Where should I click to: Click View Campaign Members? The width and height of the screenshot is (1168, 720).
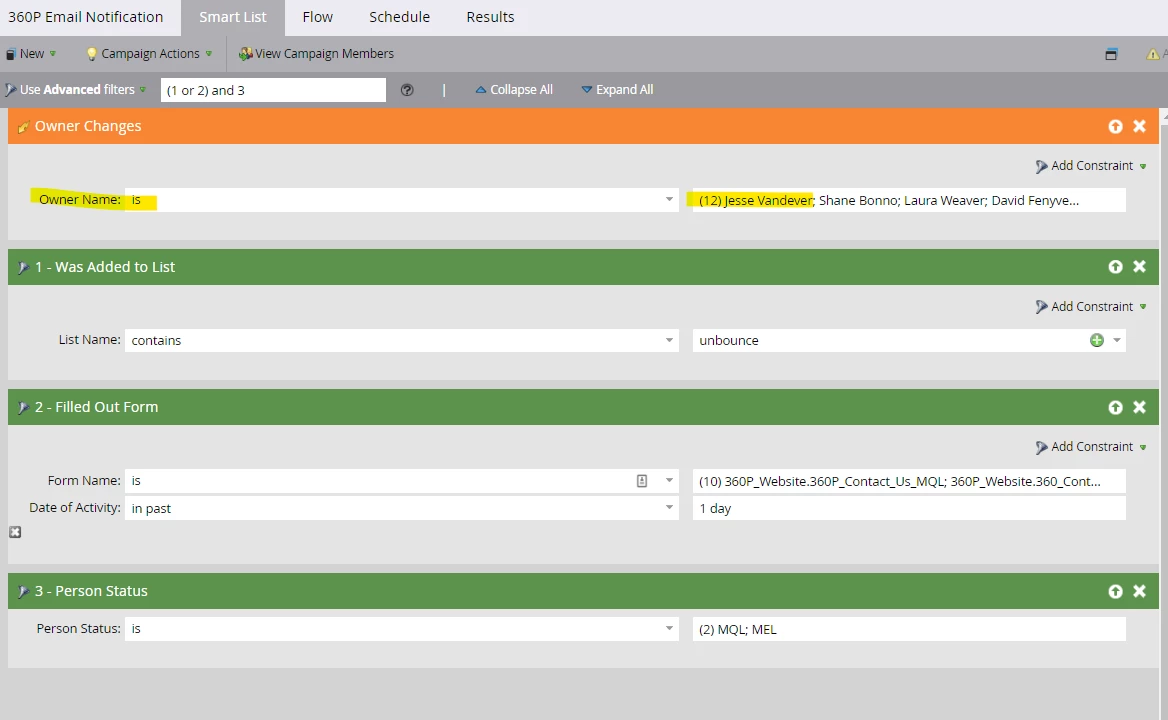[317, 54]
